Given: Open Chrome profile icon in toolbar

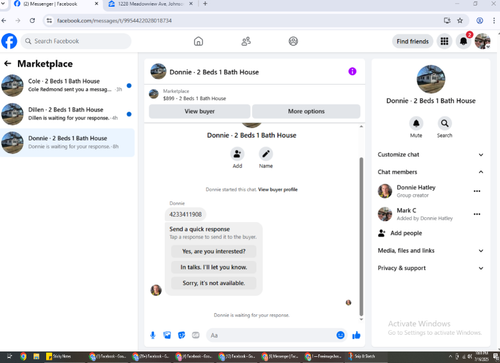Looking at the screenshot, I should (480, 21).
